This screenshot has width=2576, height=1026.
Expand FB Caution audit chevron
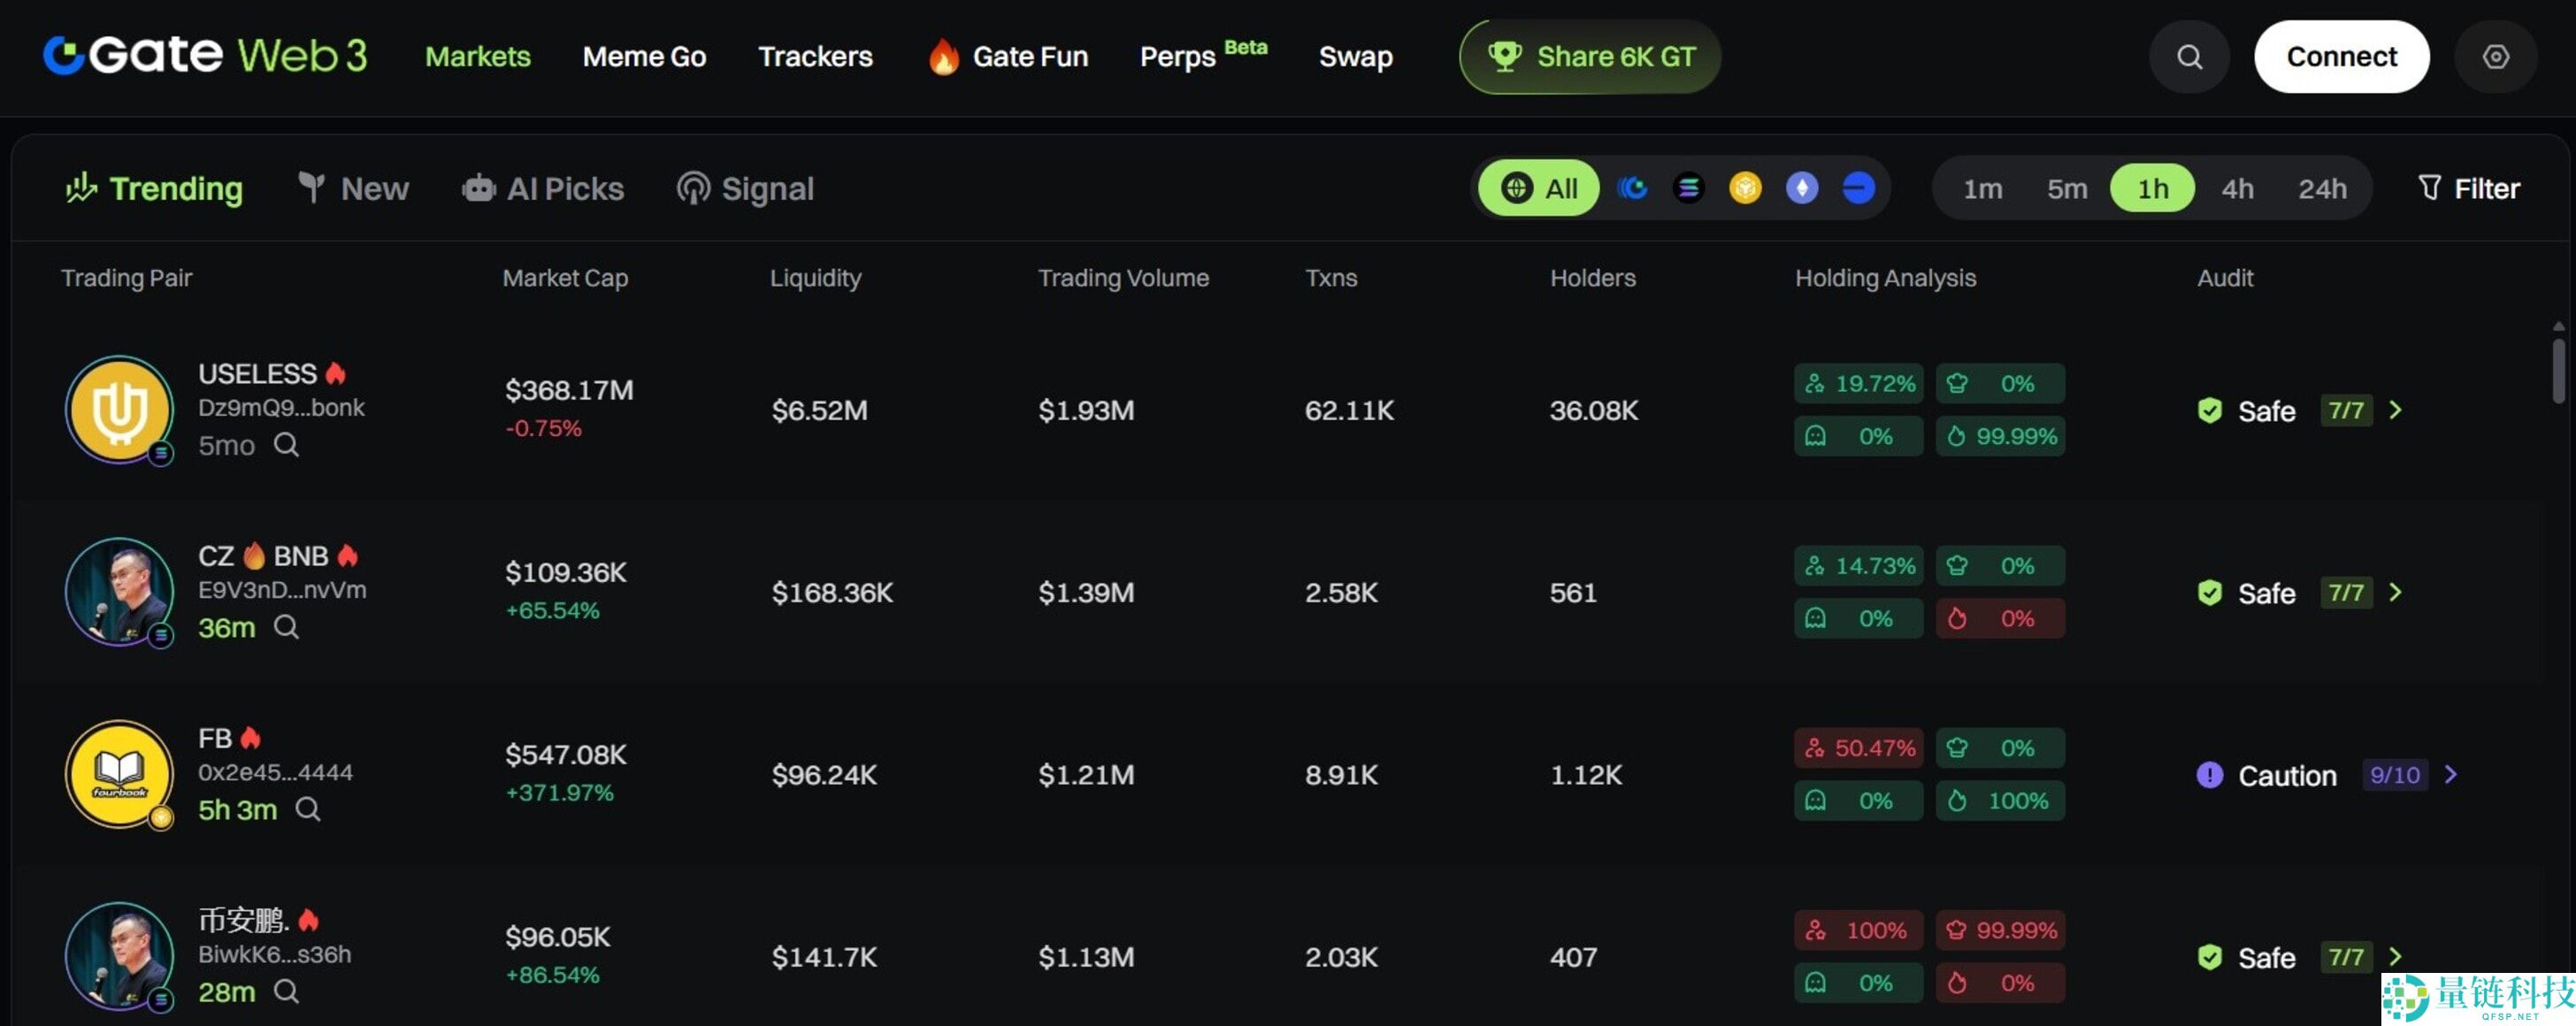(2450, 774)
